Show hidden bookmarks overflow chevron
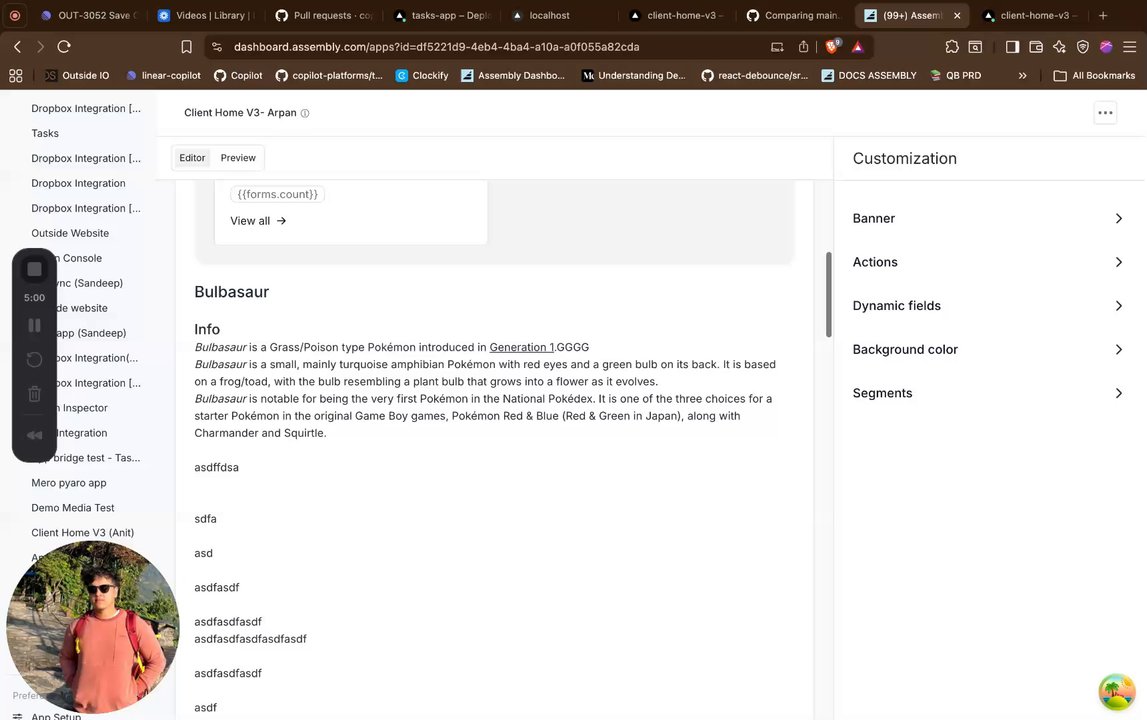Image resolution: width=1147 pixels, height=720 pixels. 1023,75
